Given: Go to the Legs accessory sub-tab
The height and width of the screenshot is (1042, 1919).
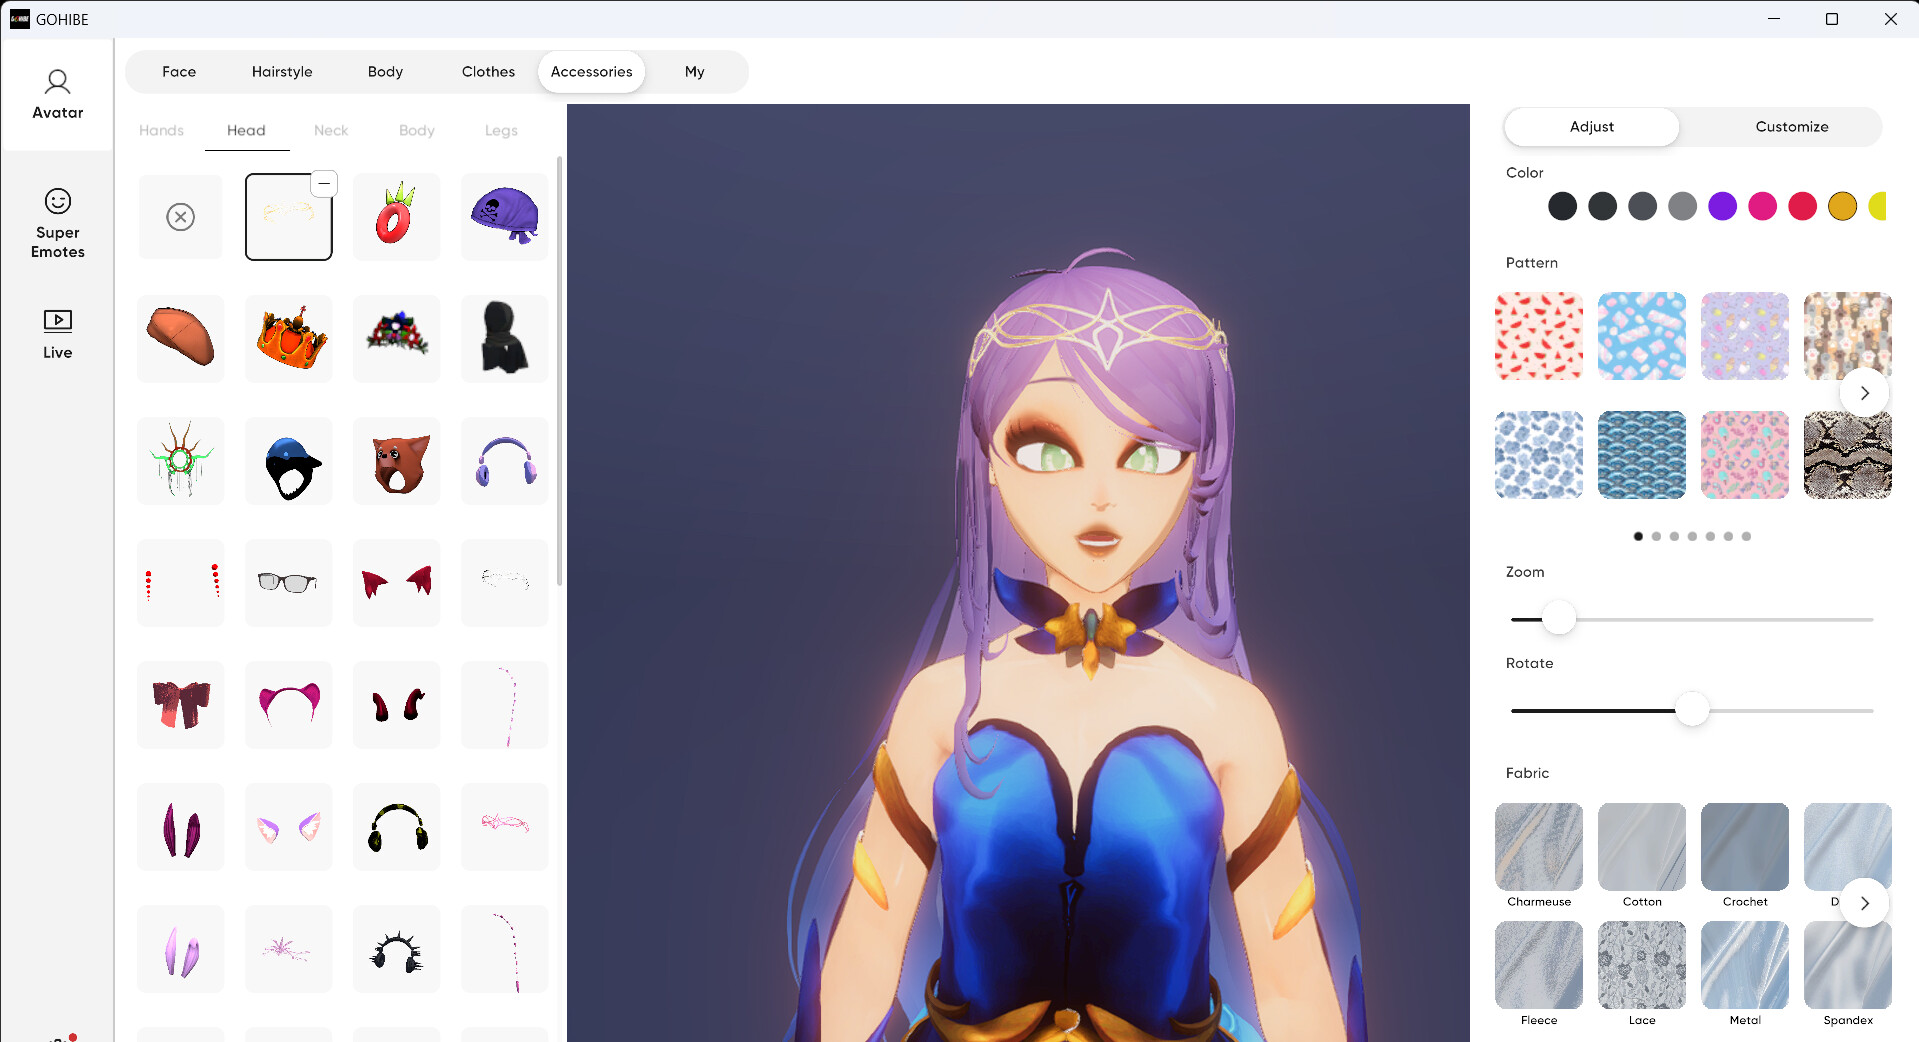Looking at the screenshot, I should tap(501, 131).
